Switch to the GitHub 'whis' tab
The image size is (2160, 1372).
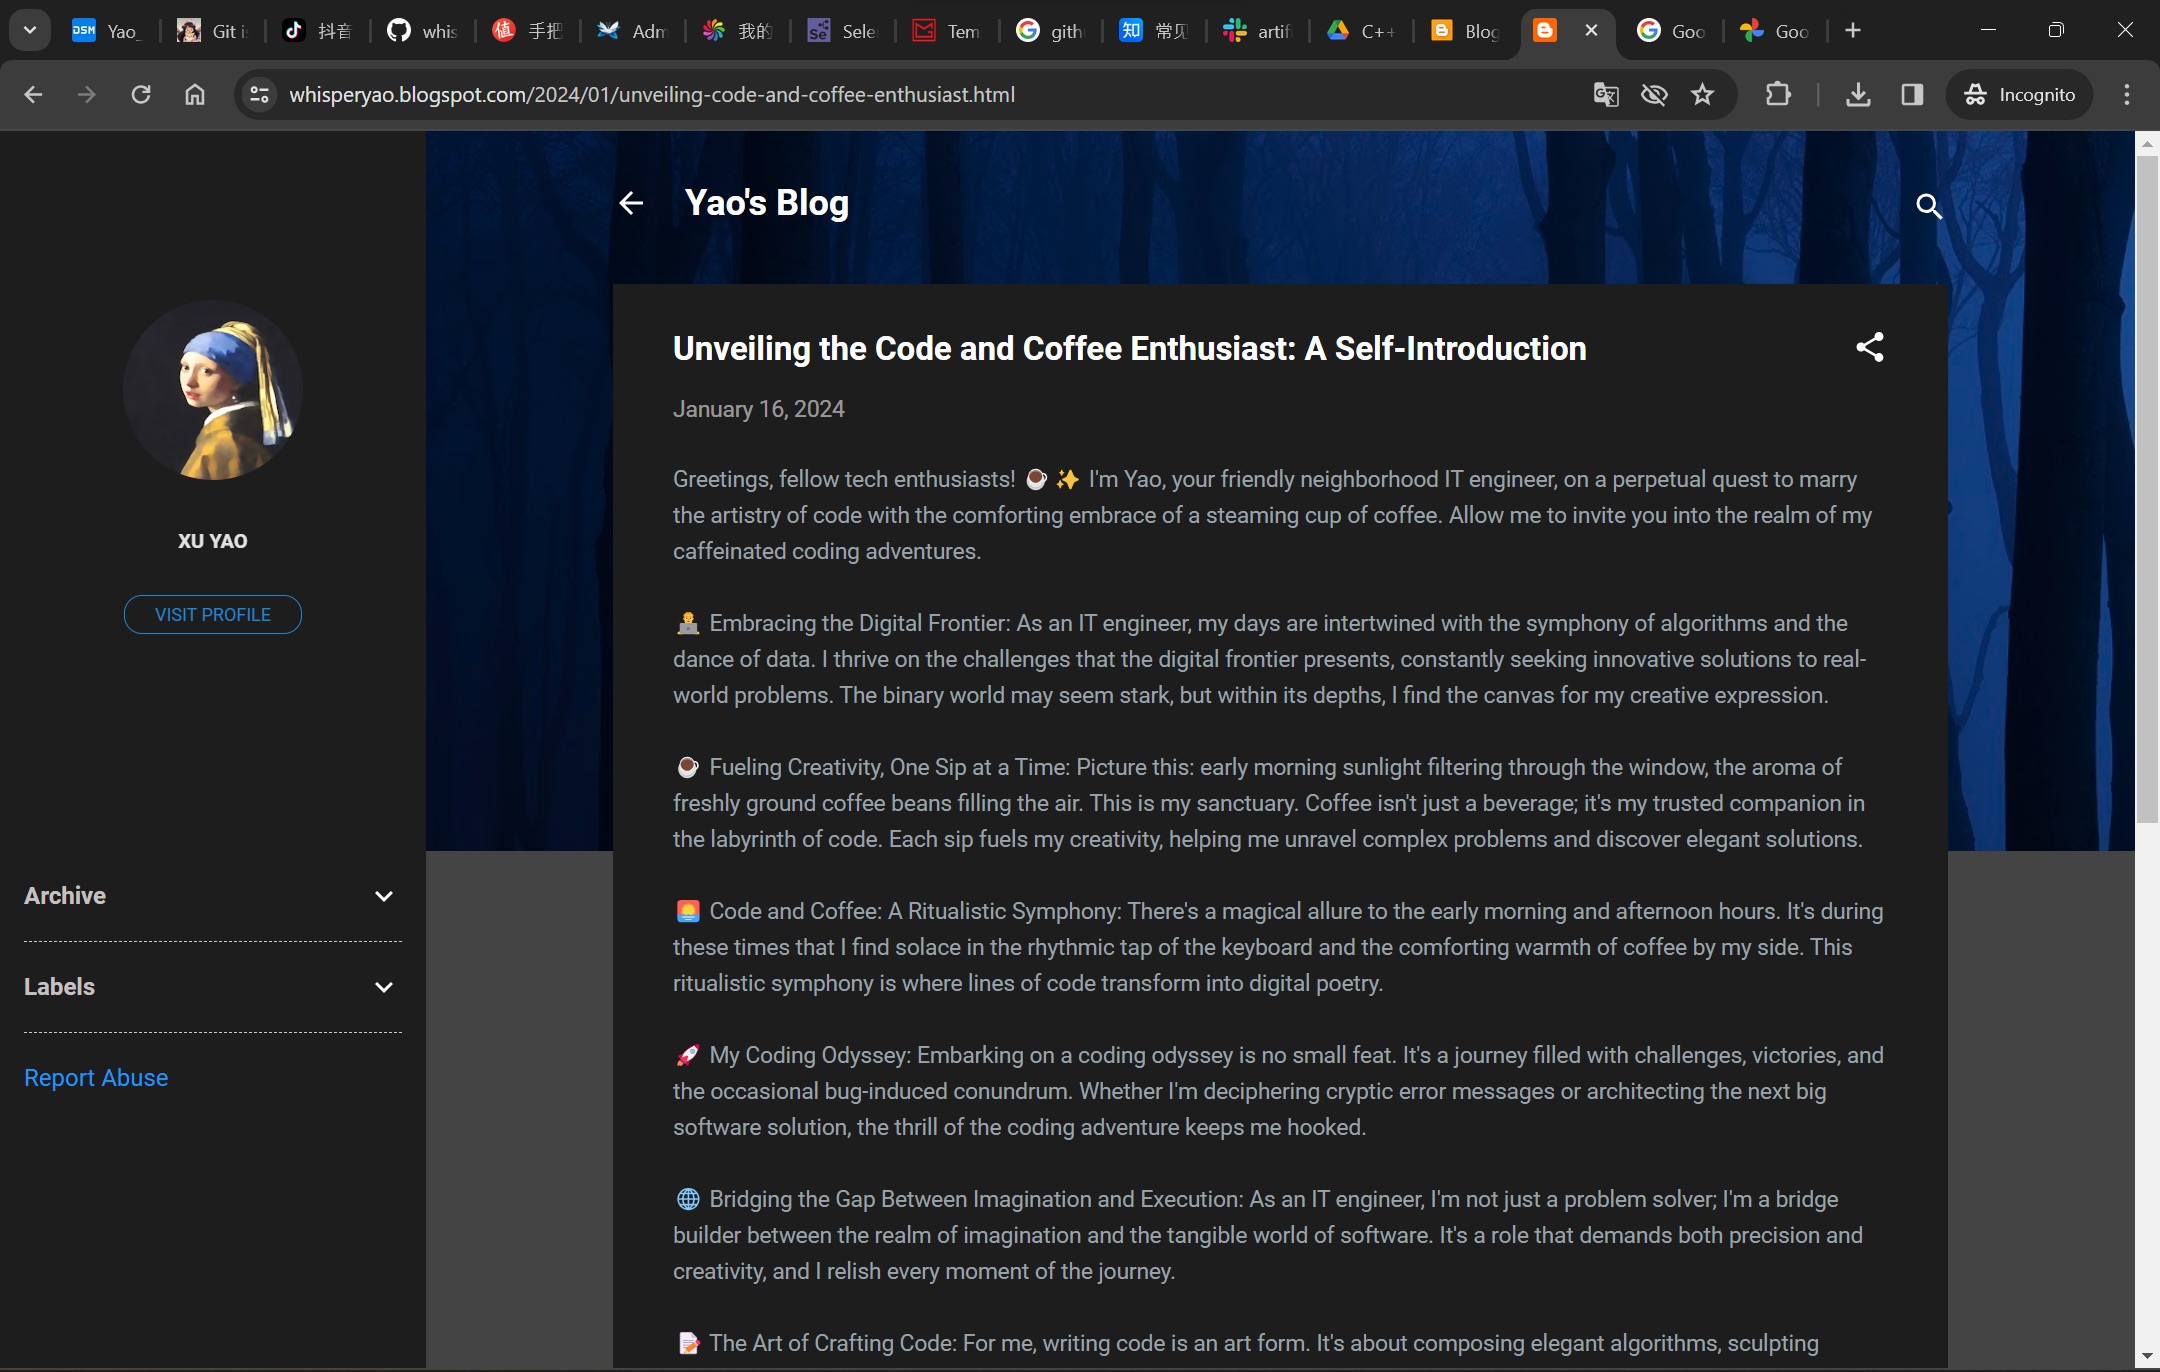point(422,31)
